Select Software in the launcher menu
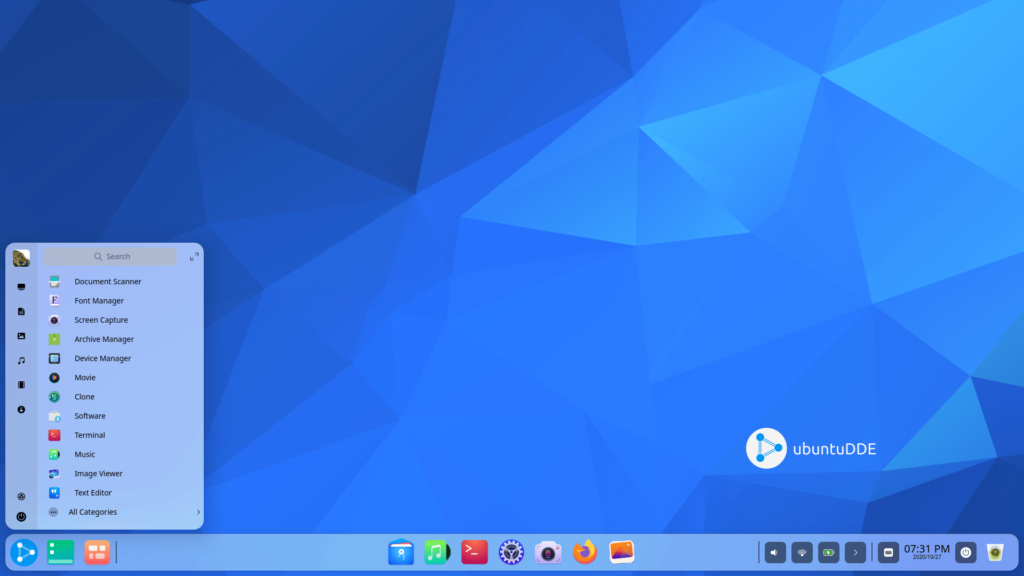 89,415
